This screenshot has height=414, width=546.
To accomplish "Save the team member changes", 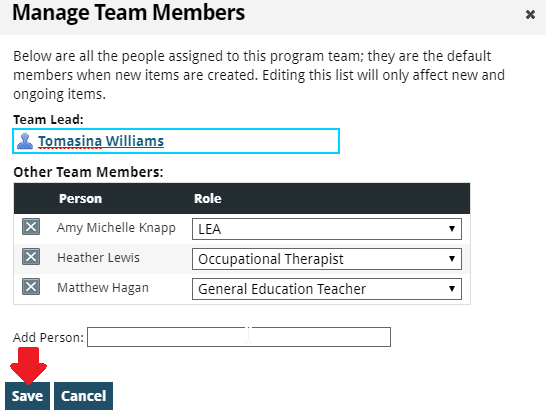I will pos(28,396).
